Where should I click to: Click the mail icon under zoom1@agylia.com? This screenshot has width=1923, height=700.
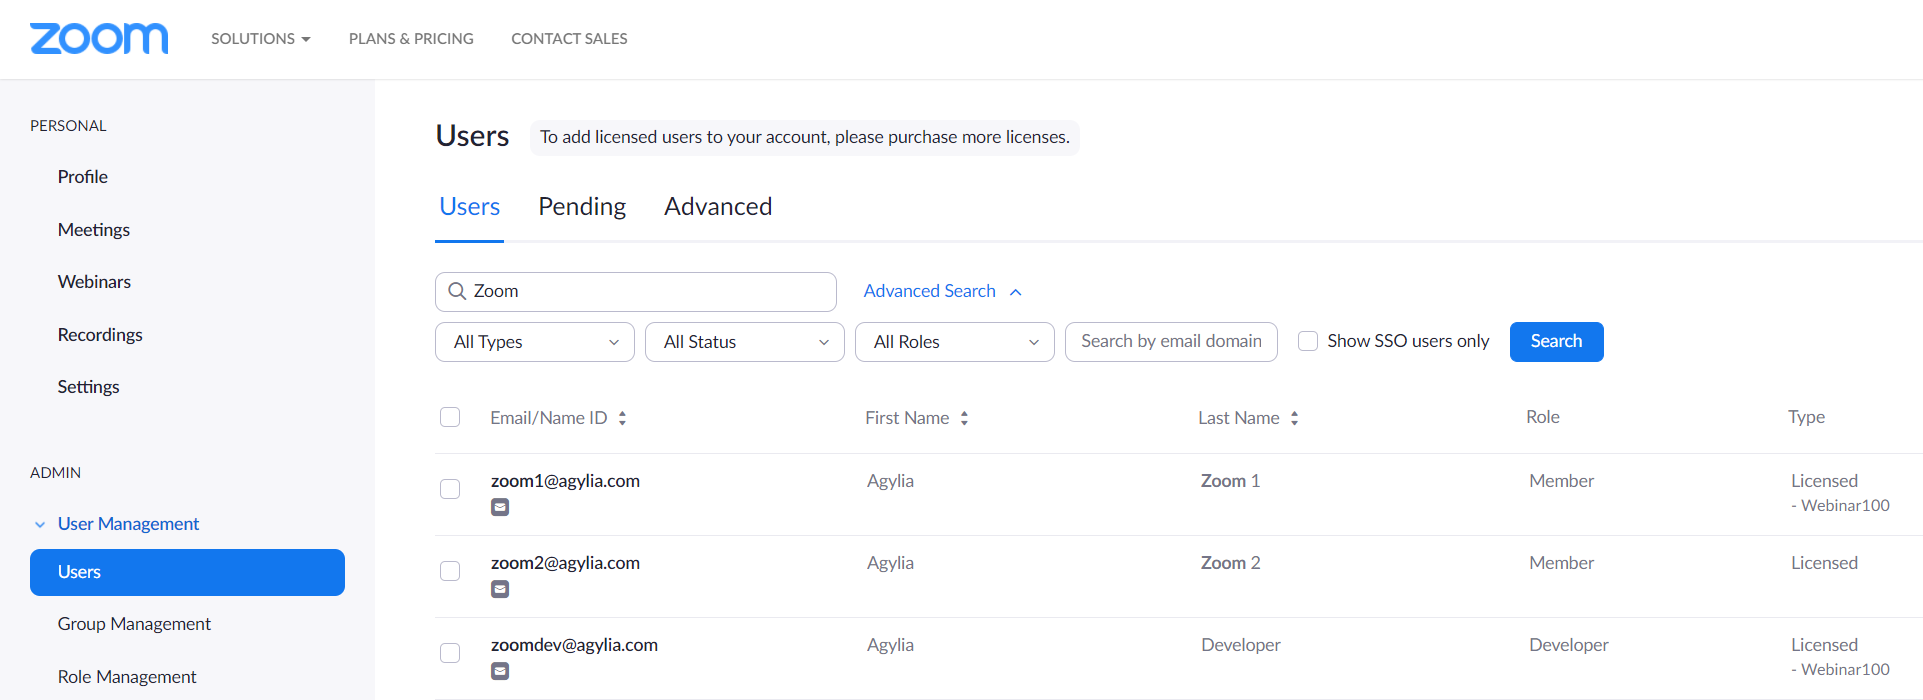tap(500, 507)
